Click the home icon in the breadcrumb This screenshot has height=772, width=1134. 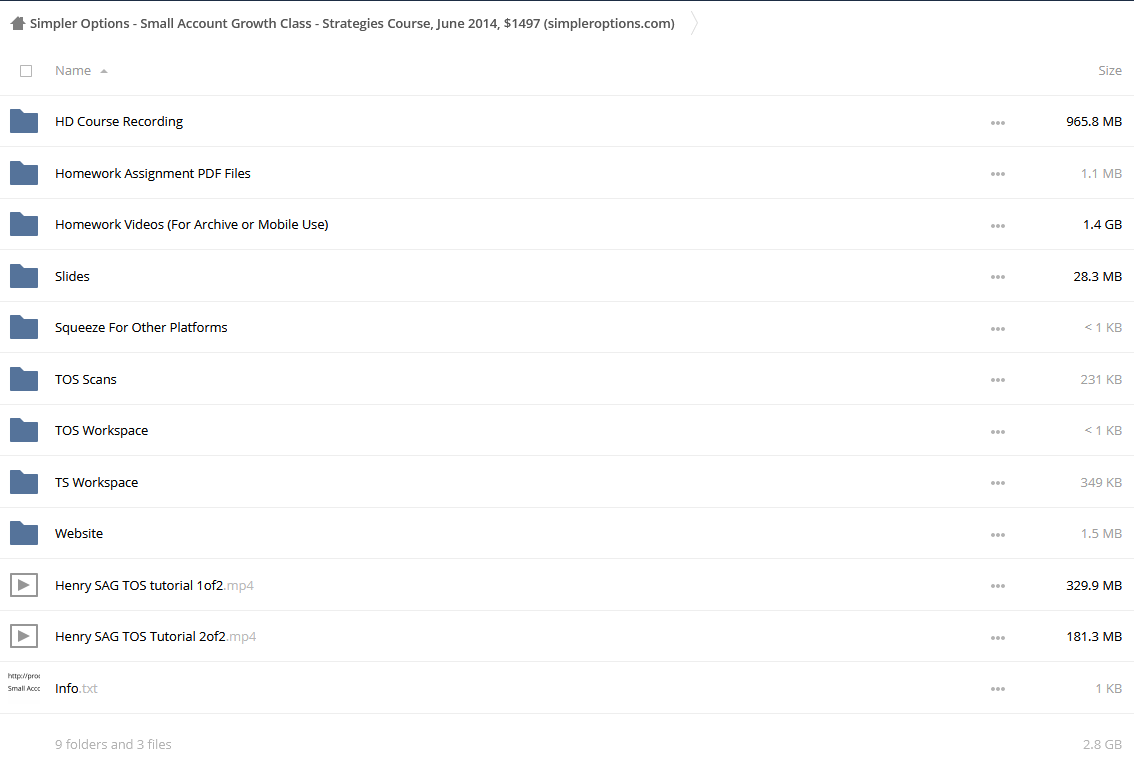pos(18,23)
